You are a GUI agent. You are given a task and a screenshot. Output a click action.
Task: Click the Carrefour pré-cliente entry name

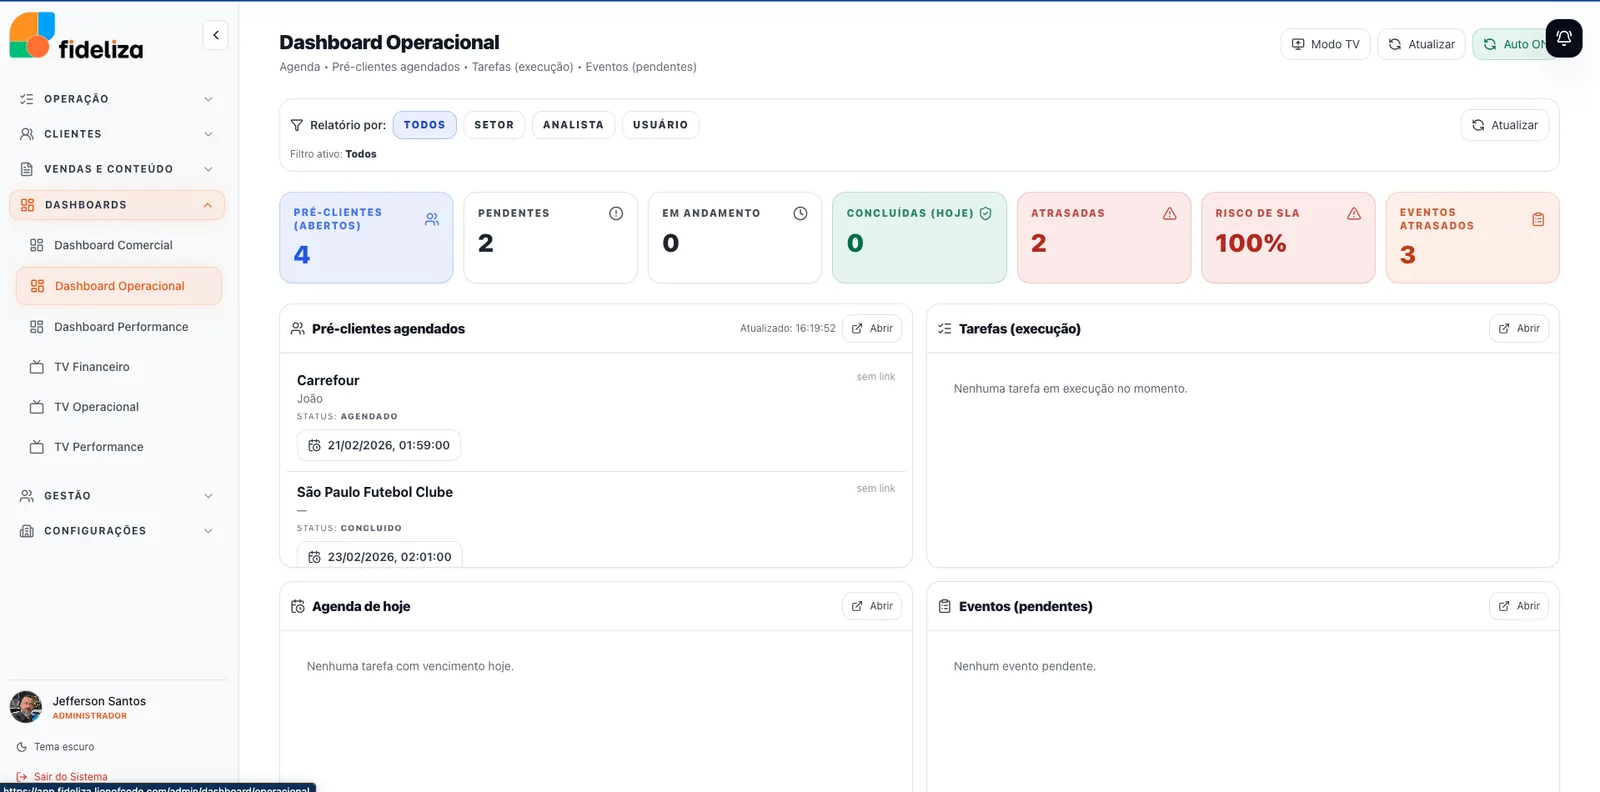pyautogui.click(x=328, y=380)
